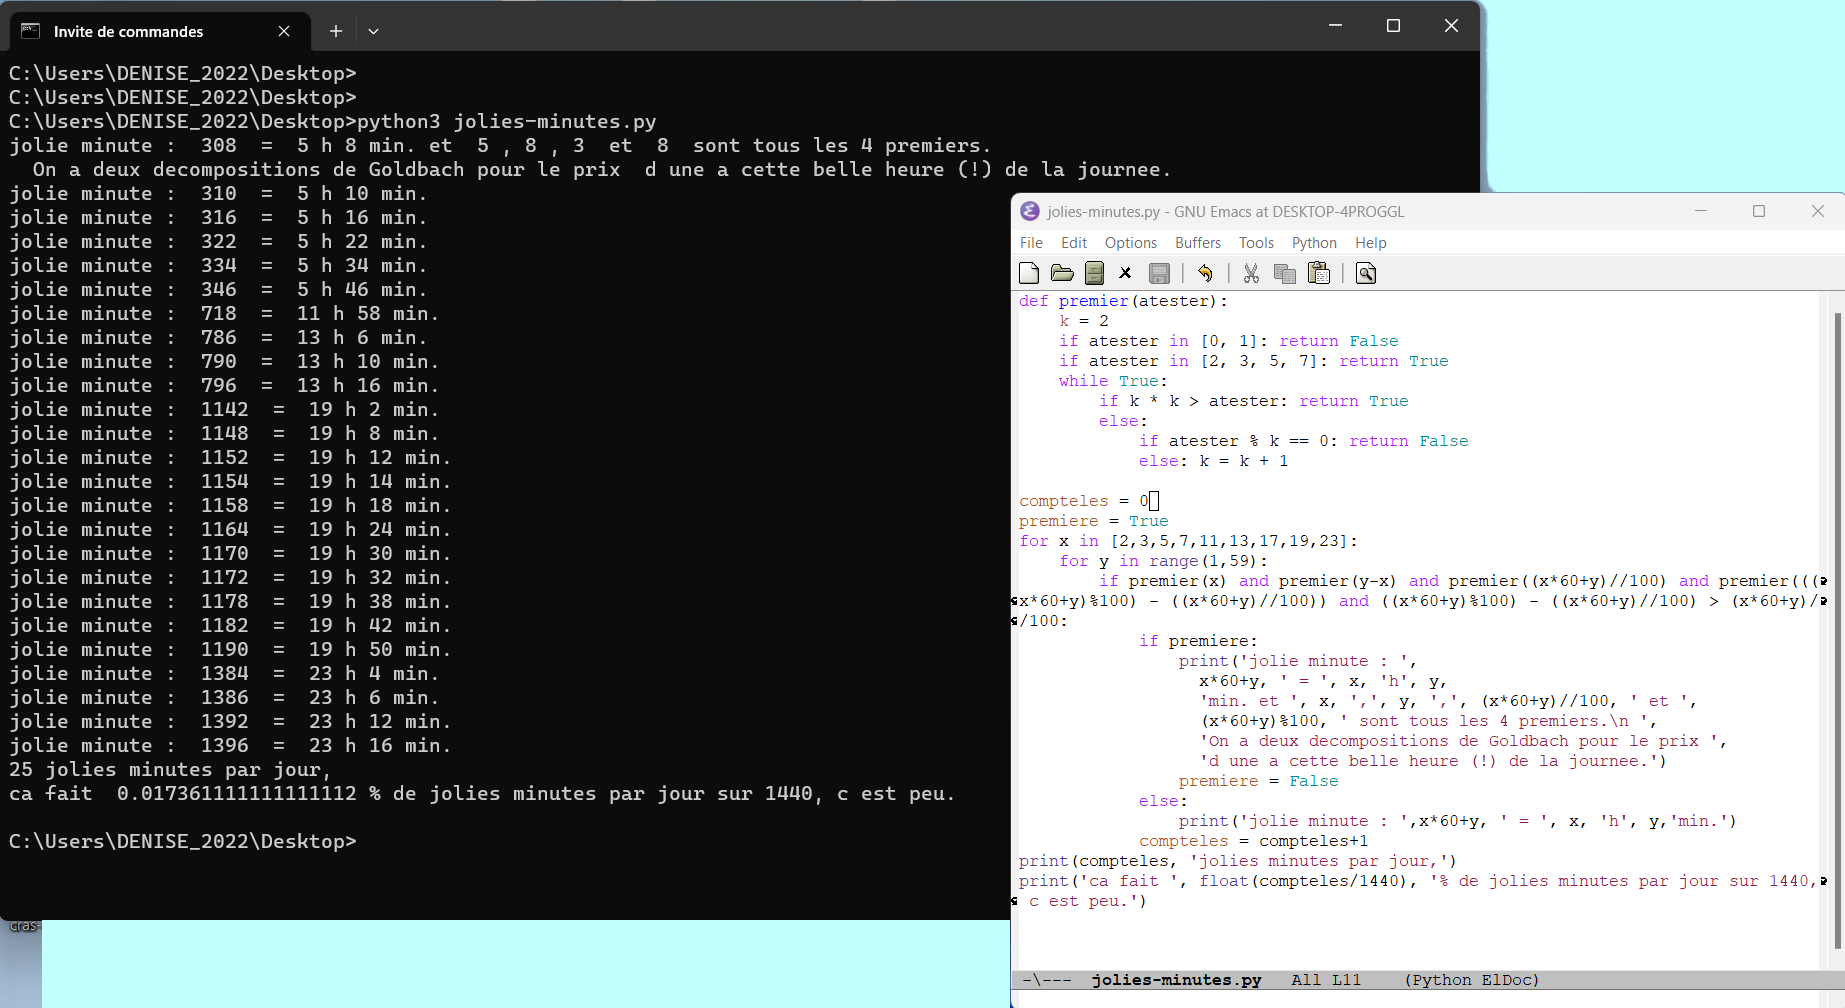Click the Search magnifier icon in Emacs

coord(1366,273)
